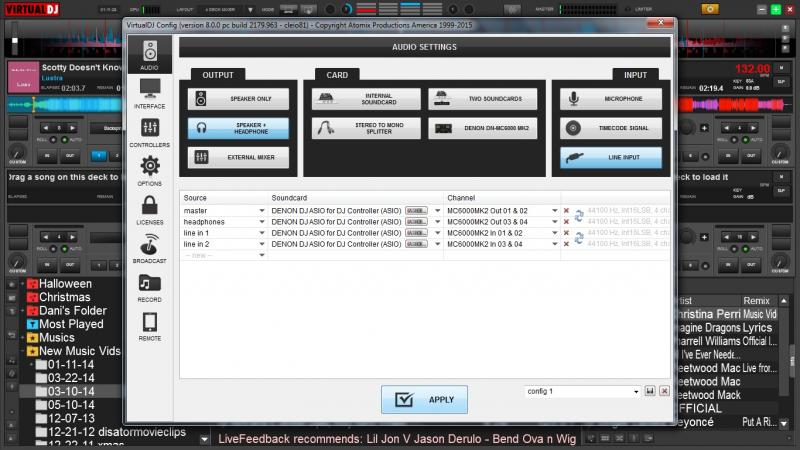Delete the line in 1 audio row
Image resolution: width=800 pixels, height=450 pixels.
(x=566, y=233)
